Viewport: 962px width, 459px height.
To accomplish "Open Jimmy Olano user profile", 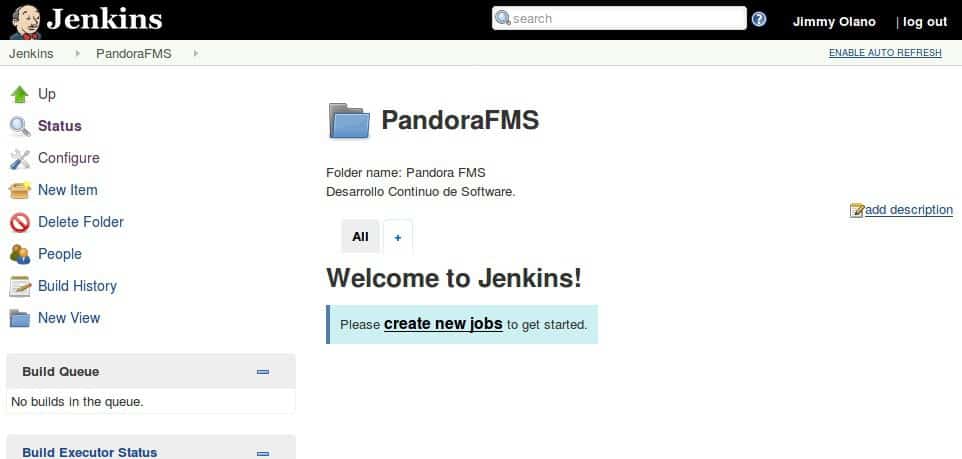I will pos(834,22).
